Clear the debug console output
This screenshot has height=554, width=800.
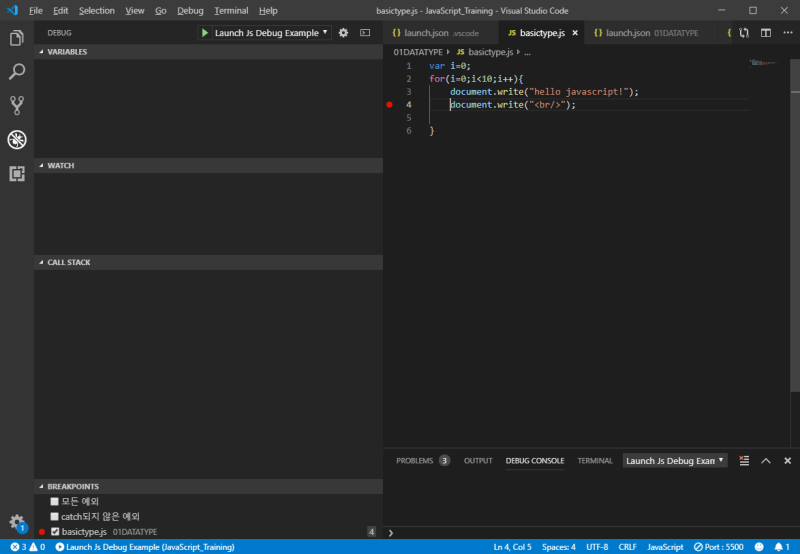coord(744,461)
